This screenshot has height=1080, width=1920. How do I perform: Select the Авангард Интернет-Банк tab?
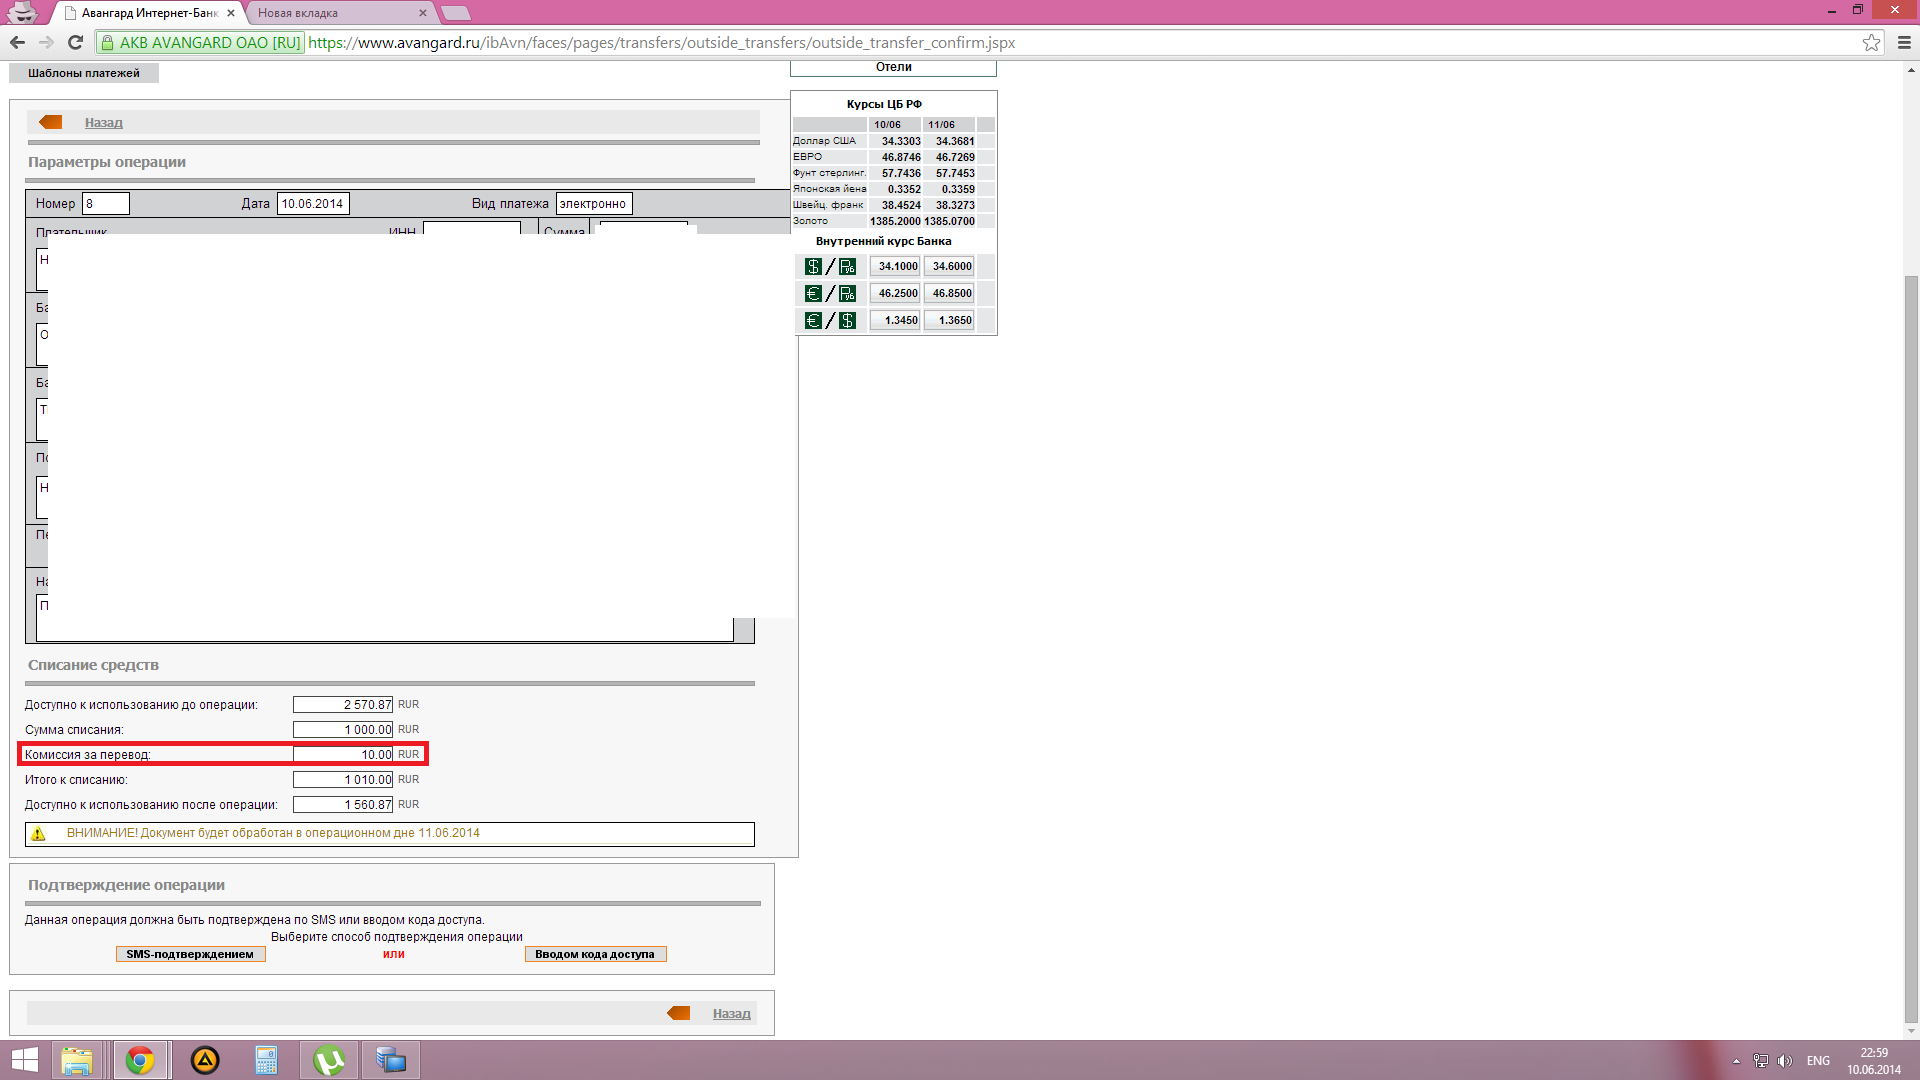click(x=150, y=13)
